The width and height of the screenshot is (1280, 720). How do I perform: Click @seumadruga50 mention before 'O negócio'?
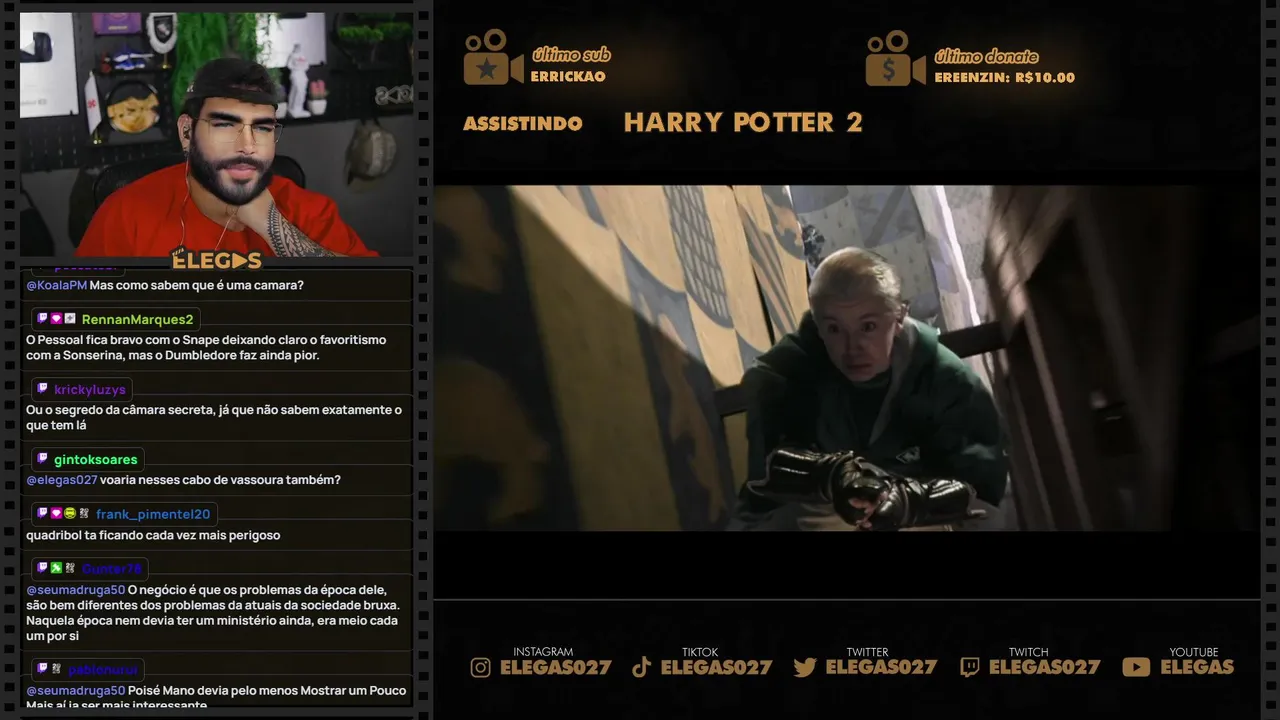pyautogui.click(x=76, y=590)
